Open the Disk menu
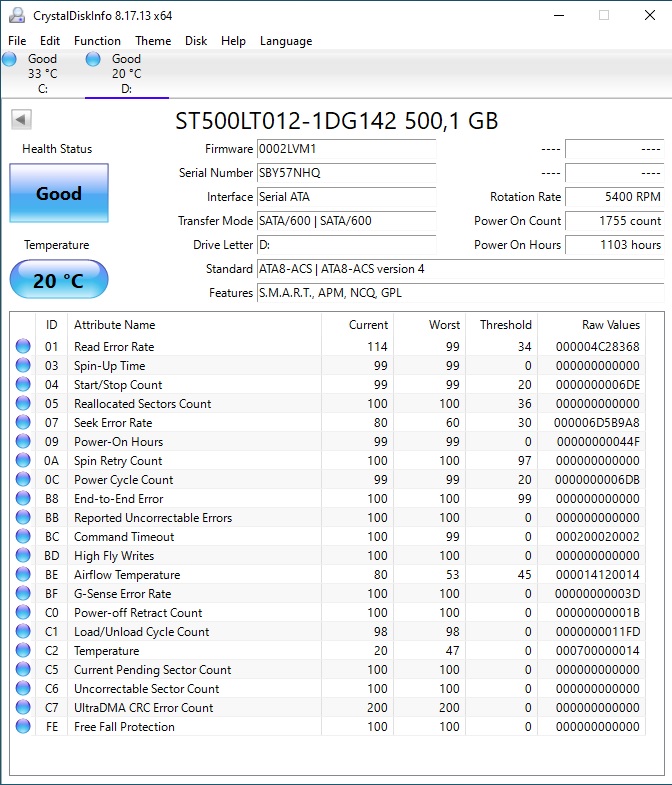 (x=196, y=41)
